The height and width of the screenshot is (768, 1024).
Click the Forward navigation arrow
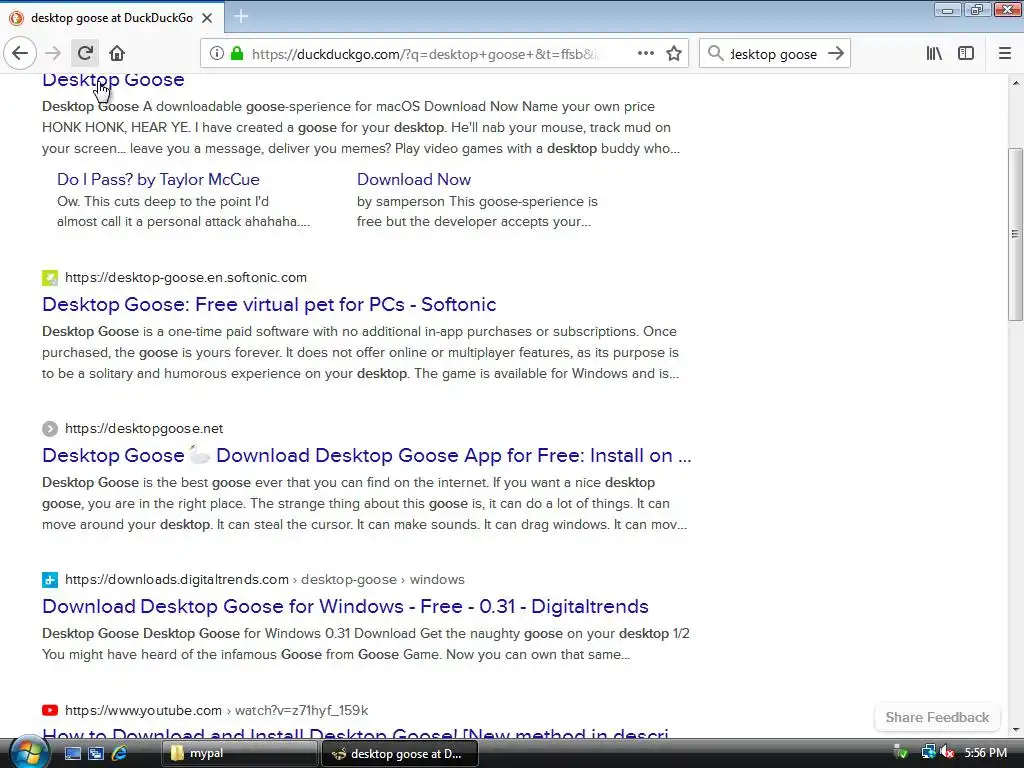(53, 53)
